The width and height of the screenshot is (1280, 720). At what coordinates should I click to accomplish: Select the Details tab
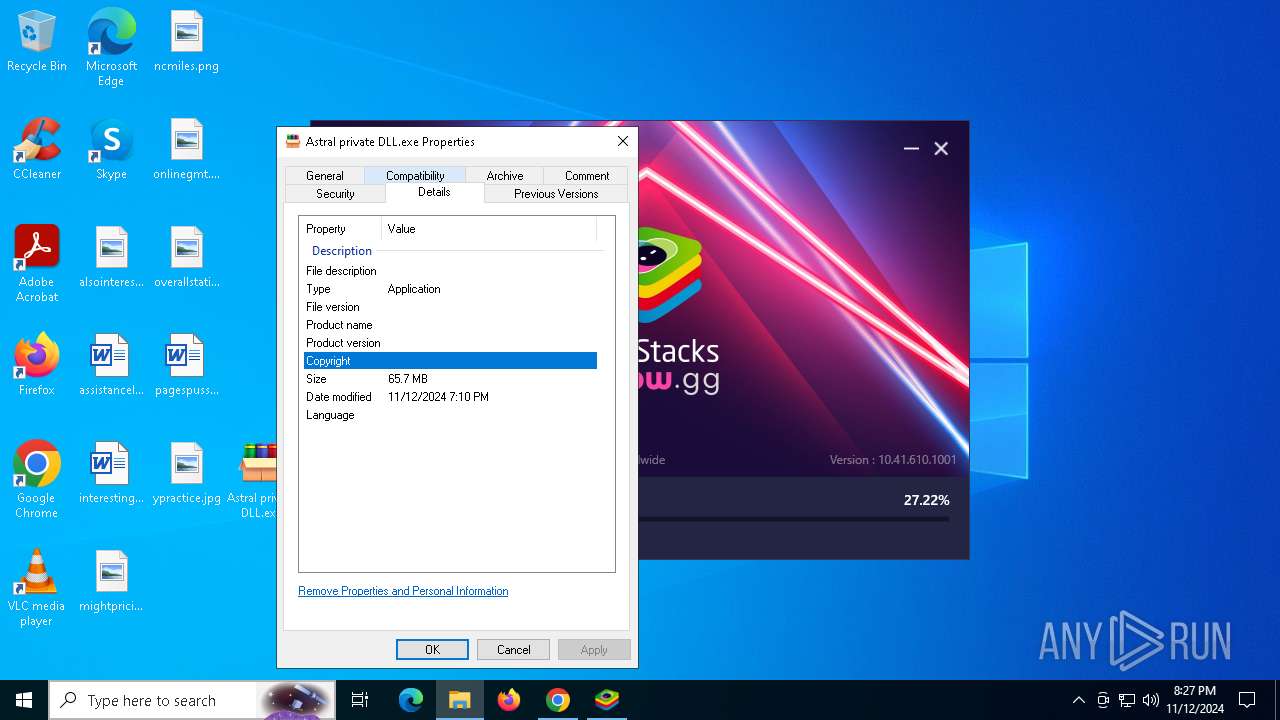point(434,192)
